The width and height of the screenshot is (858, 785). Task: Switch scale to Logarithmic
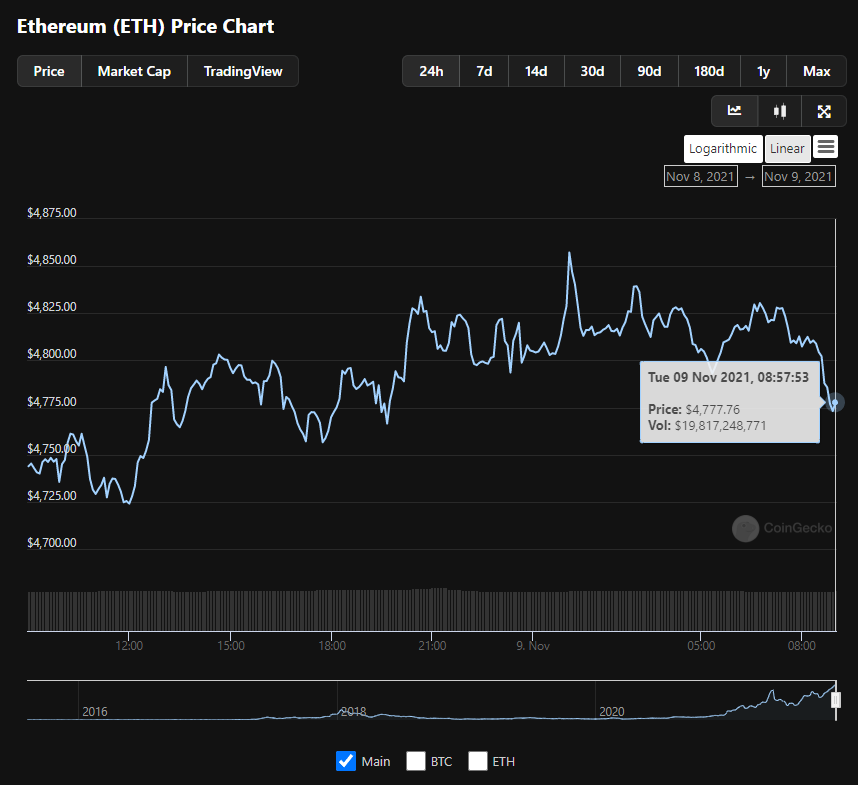(723, 149)
